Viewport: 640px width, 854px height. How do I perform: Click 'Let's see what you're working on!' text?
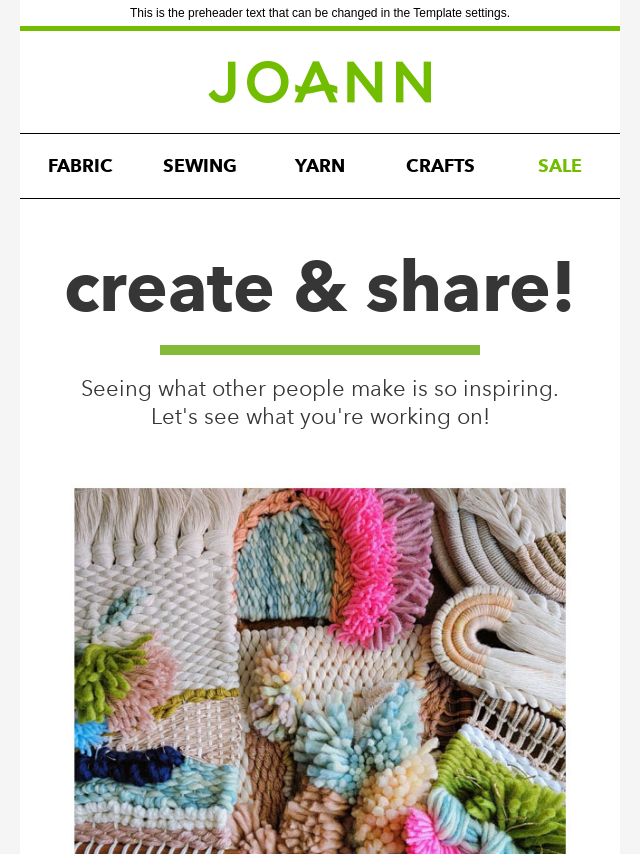[320, 417]
